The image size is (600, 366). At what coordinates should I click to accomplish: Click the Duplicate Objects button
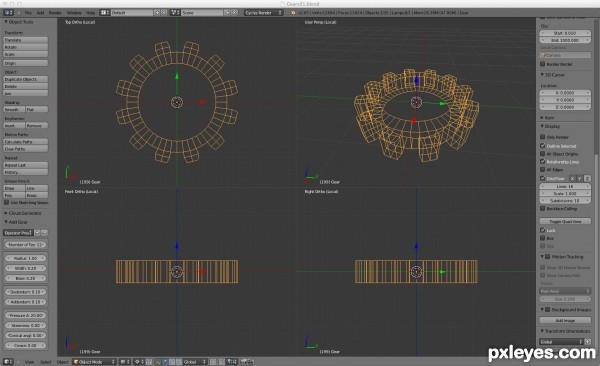tap(26, 79)
